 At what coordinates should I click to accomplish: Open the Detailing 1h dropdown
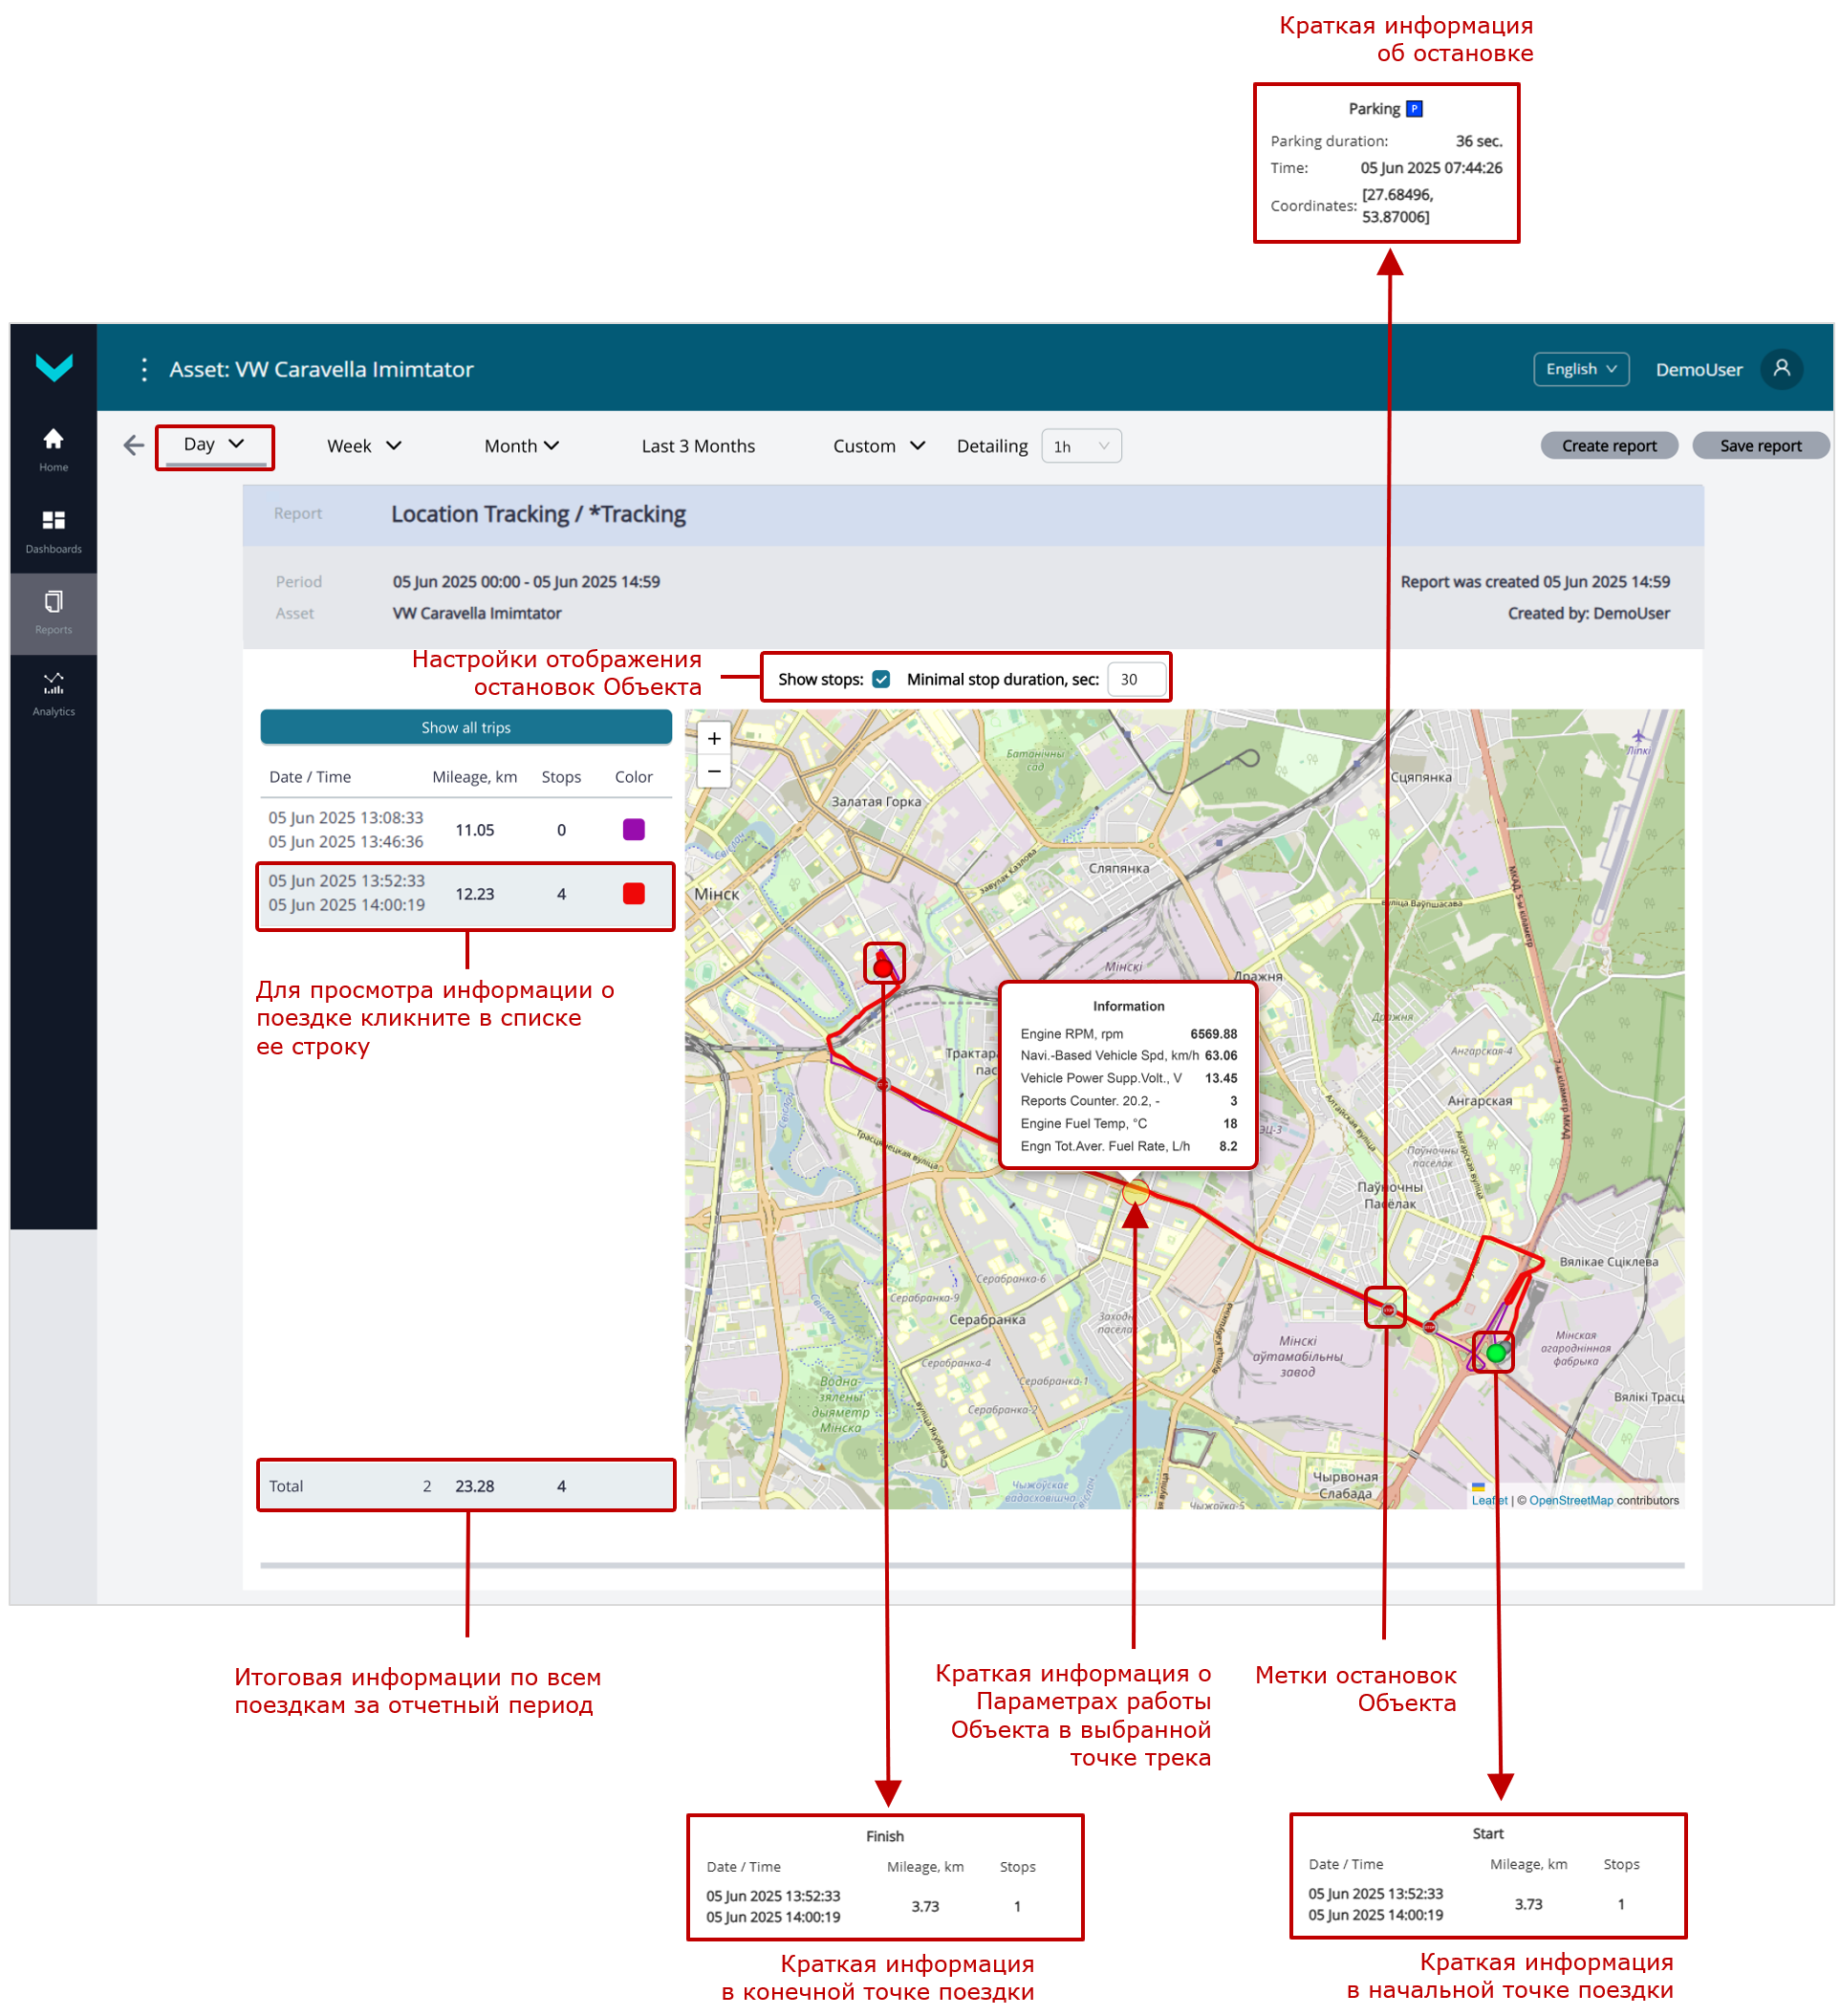pos(1080,446)
